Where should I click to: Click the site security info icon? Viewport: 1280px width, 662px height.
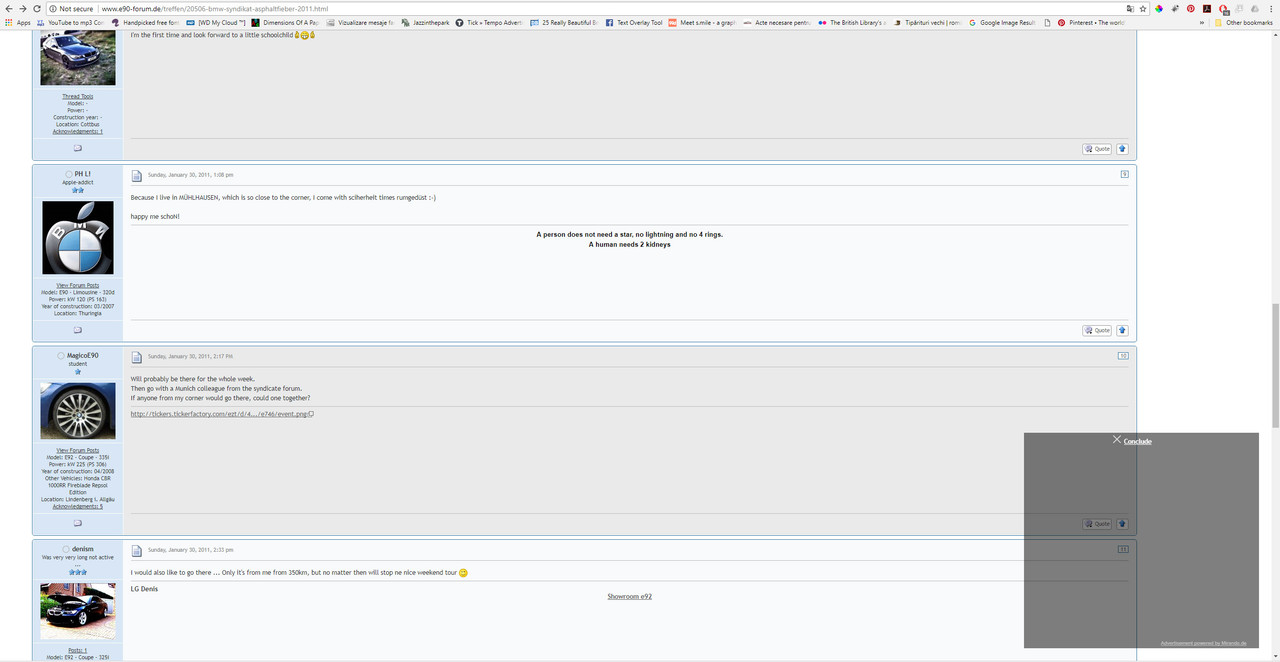pyautogui.click(x=53, y=8)
